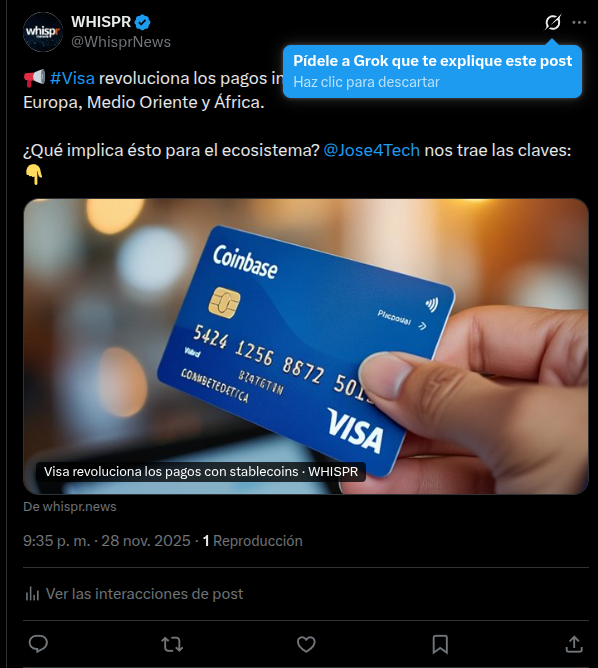Bookmark this post

click(x=440, y=644)
